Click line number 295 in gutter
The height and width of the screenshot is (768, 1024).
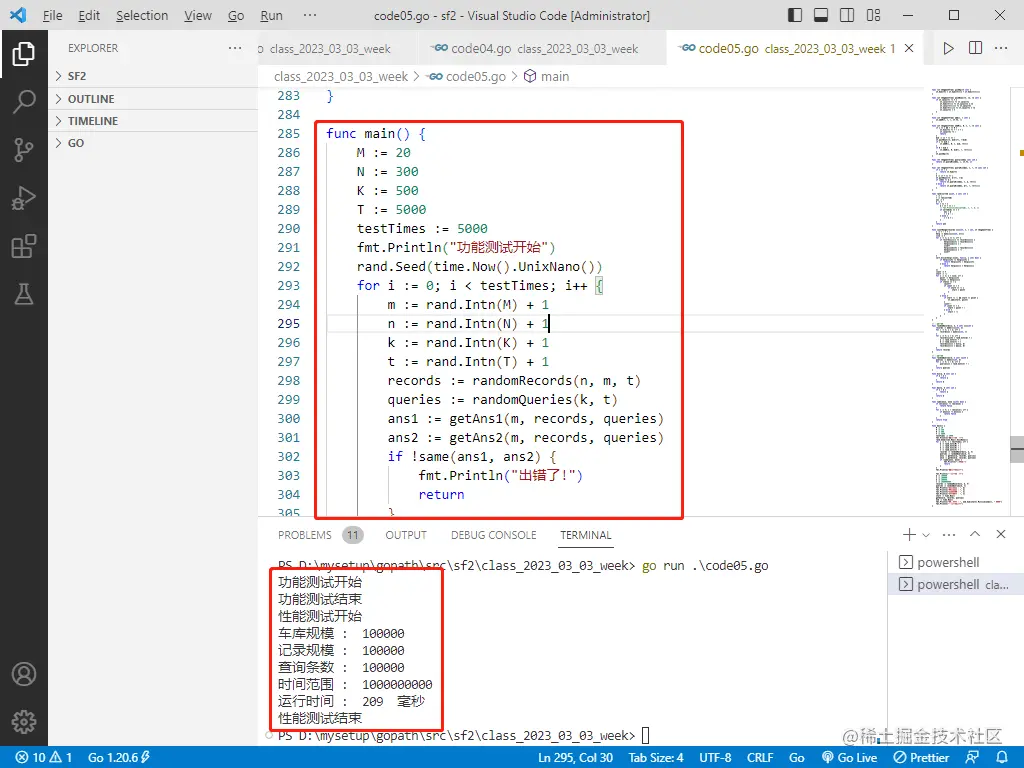pyautogui.click(x=289, y=323)
